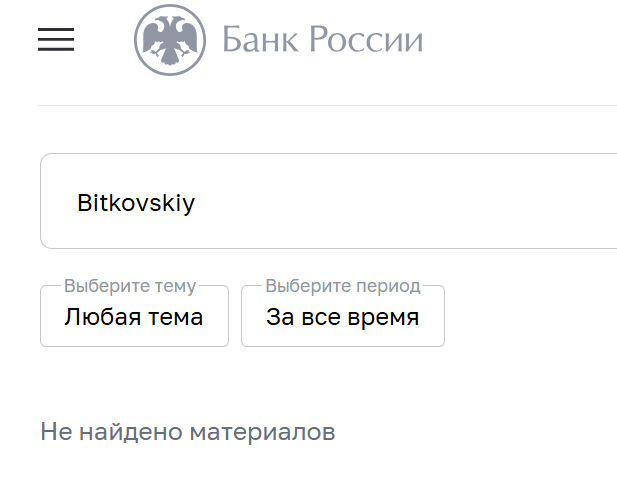This screenshot has width=617, height=485.
Task: Click the "Выберите тему" field label
Action: tap(130, 286)
